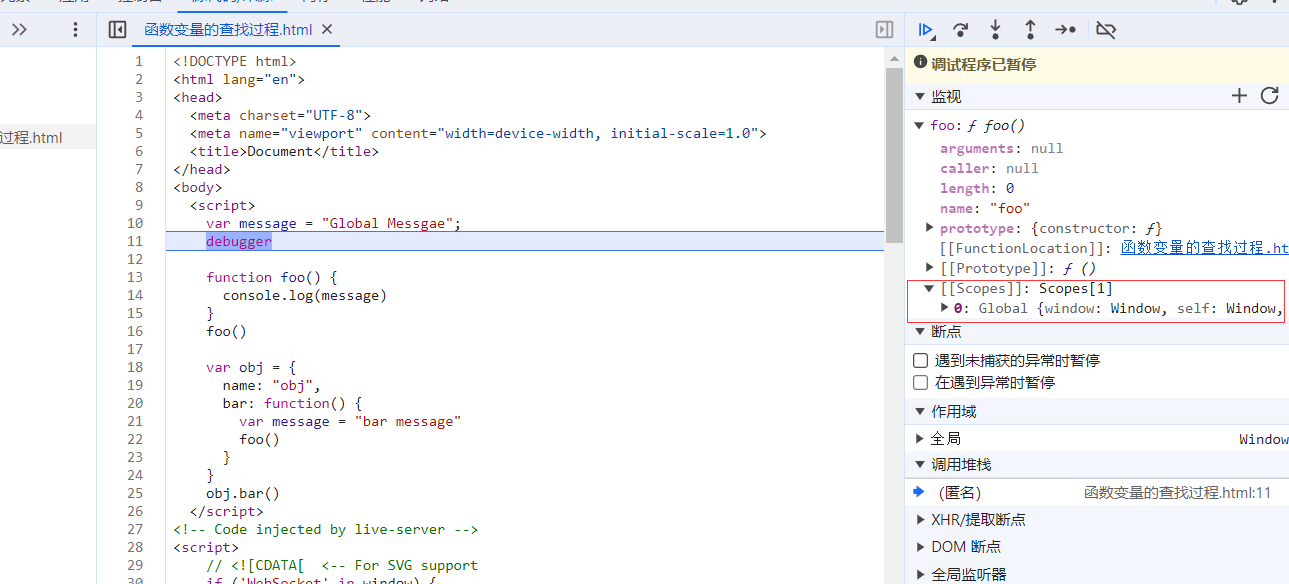The image size is (1289, 584).
Task: Enable pause on uncaught exceptions checkbox
Action: [921, 360]
